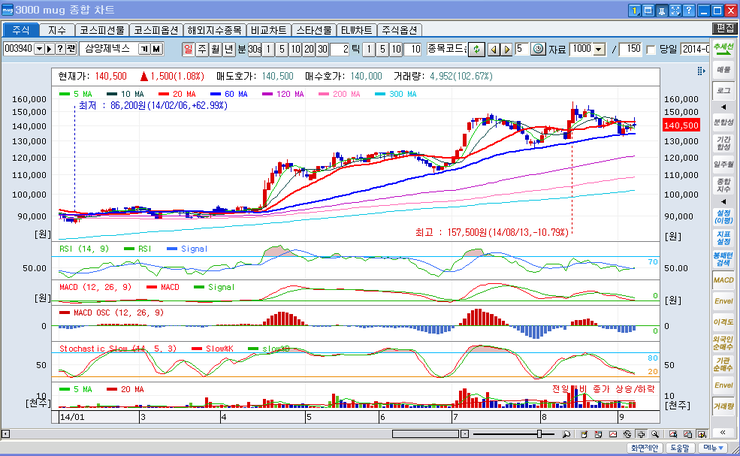This screenshot has height=456, width=740.
Task: Open the 메뉴 dropdown menu
Action: click(x=713, y=448)
